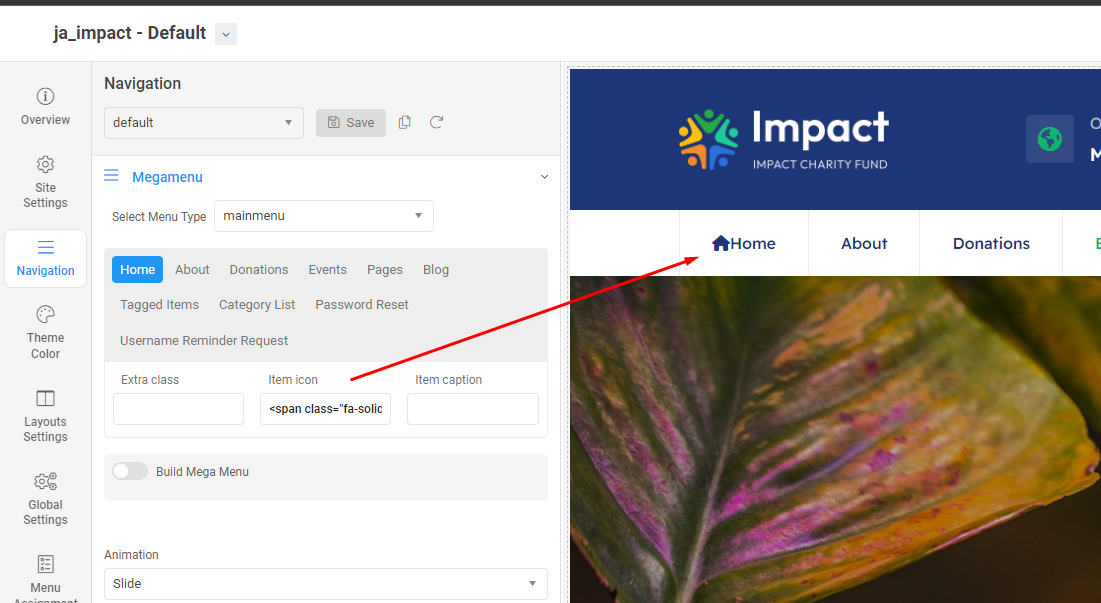
Task: Click the Megamenu section title
Action: 167,177
